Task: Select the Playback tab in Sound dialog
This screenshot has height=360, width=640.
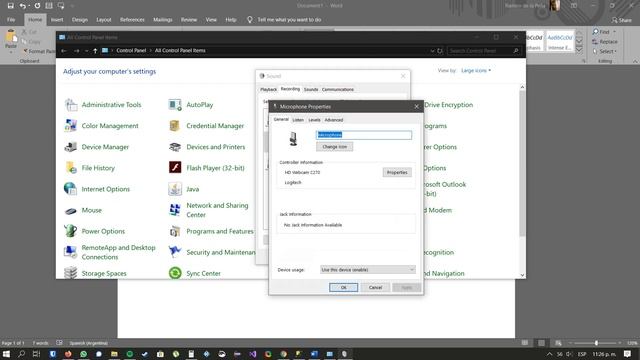Action: (x=269, y=89)
